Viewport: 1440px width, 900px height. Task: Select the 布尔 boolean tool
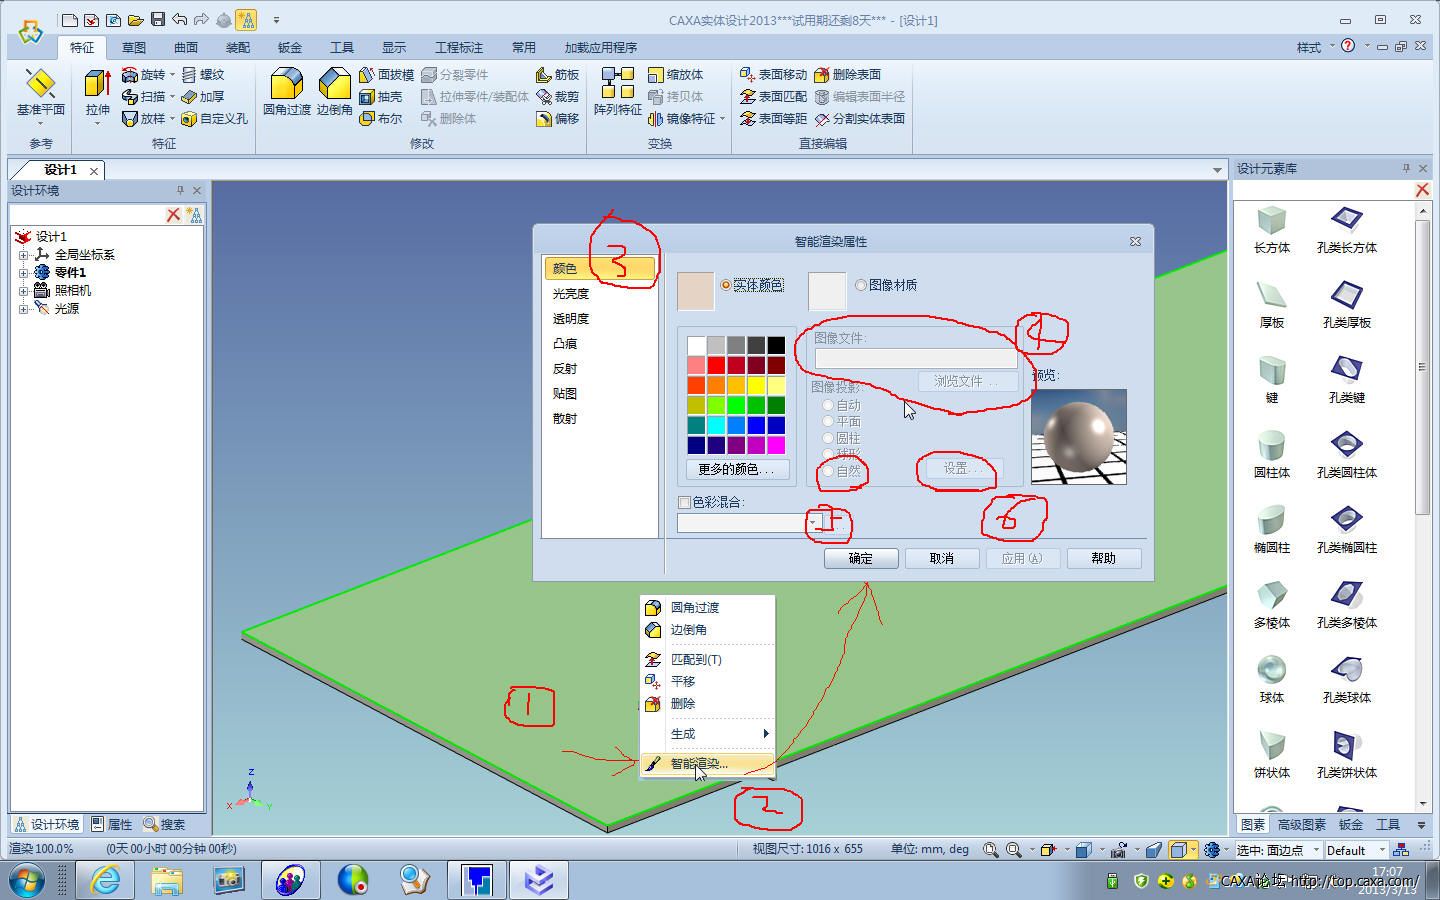click(381, 119)
